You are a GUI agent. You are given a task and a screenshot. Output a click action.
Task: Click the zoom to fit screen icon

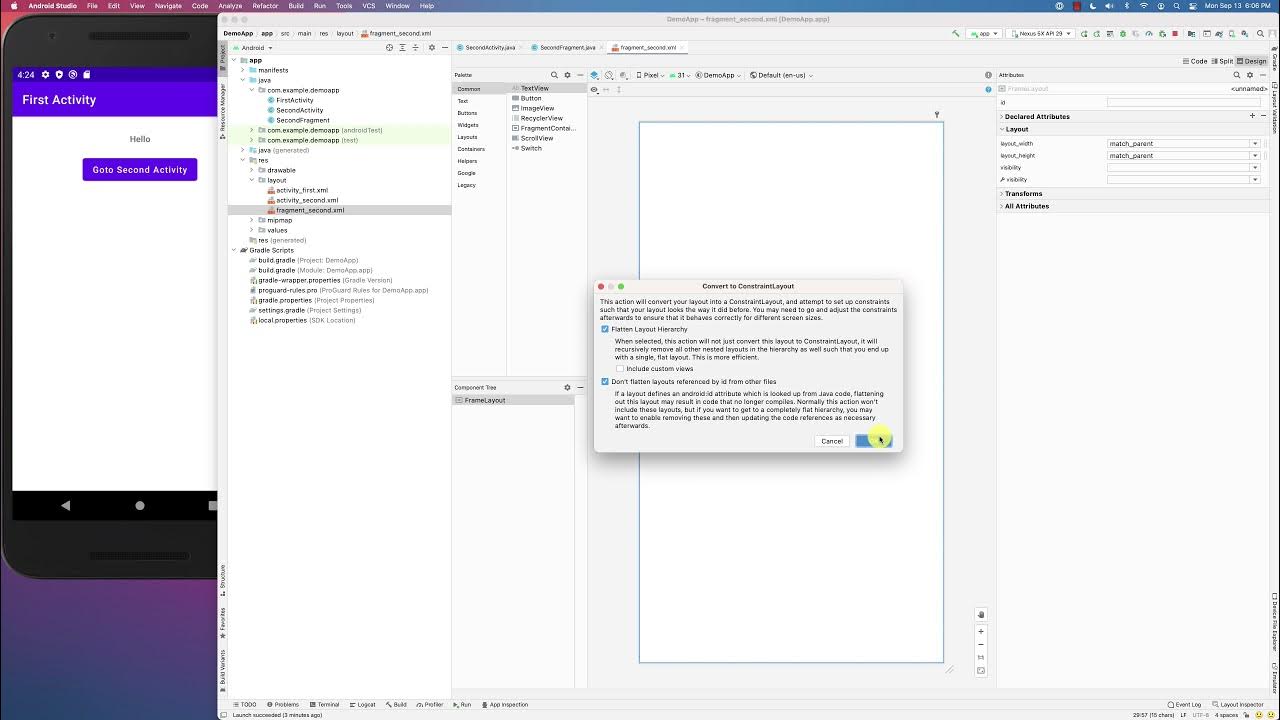click(x=981, y=670)
